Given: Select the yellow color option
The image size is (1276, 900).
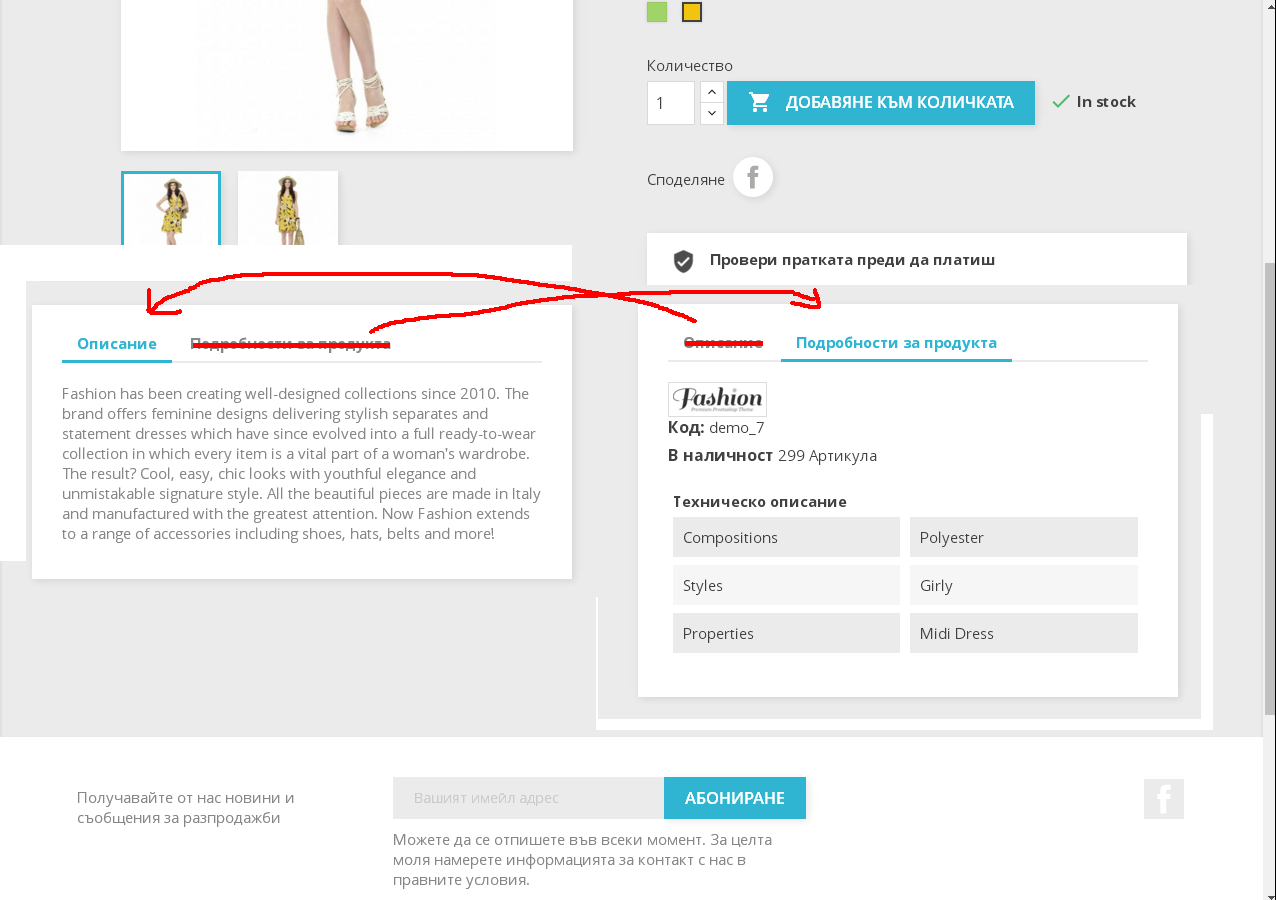Looking at the screenshot, I should [692, 12].
